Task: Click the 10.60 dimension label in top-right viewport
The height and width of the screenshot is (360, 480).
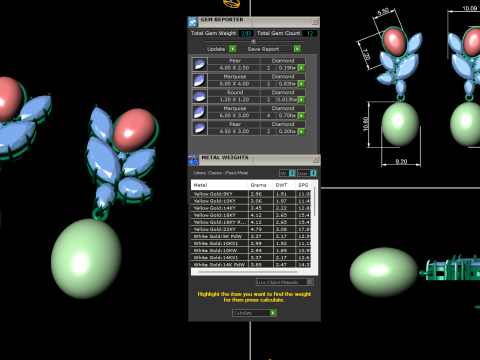Action: pos(366,124)
